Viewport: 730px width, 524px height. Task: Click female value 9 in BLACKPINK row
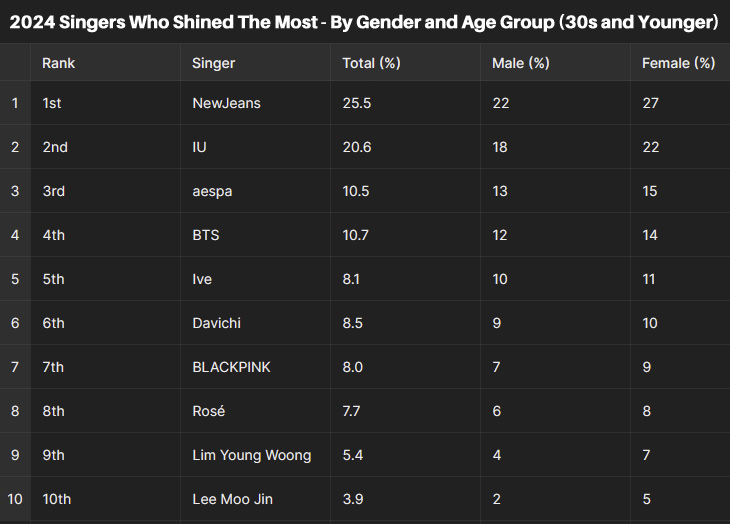pos(647,367)
